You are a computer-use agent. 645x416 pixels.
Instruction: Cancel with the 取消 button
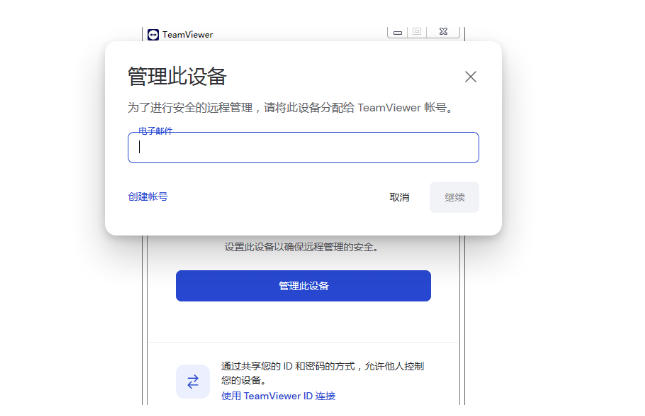tap(399, 197)
